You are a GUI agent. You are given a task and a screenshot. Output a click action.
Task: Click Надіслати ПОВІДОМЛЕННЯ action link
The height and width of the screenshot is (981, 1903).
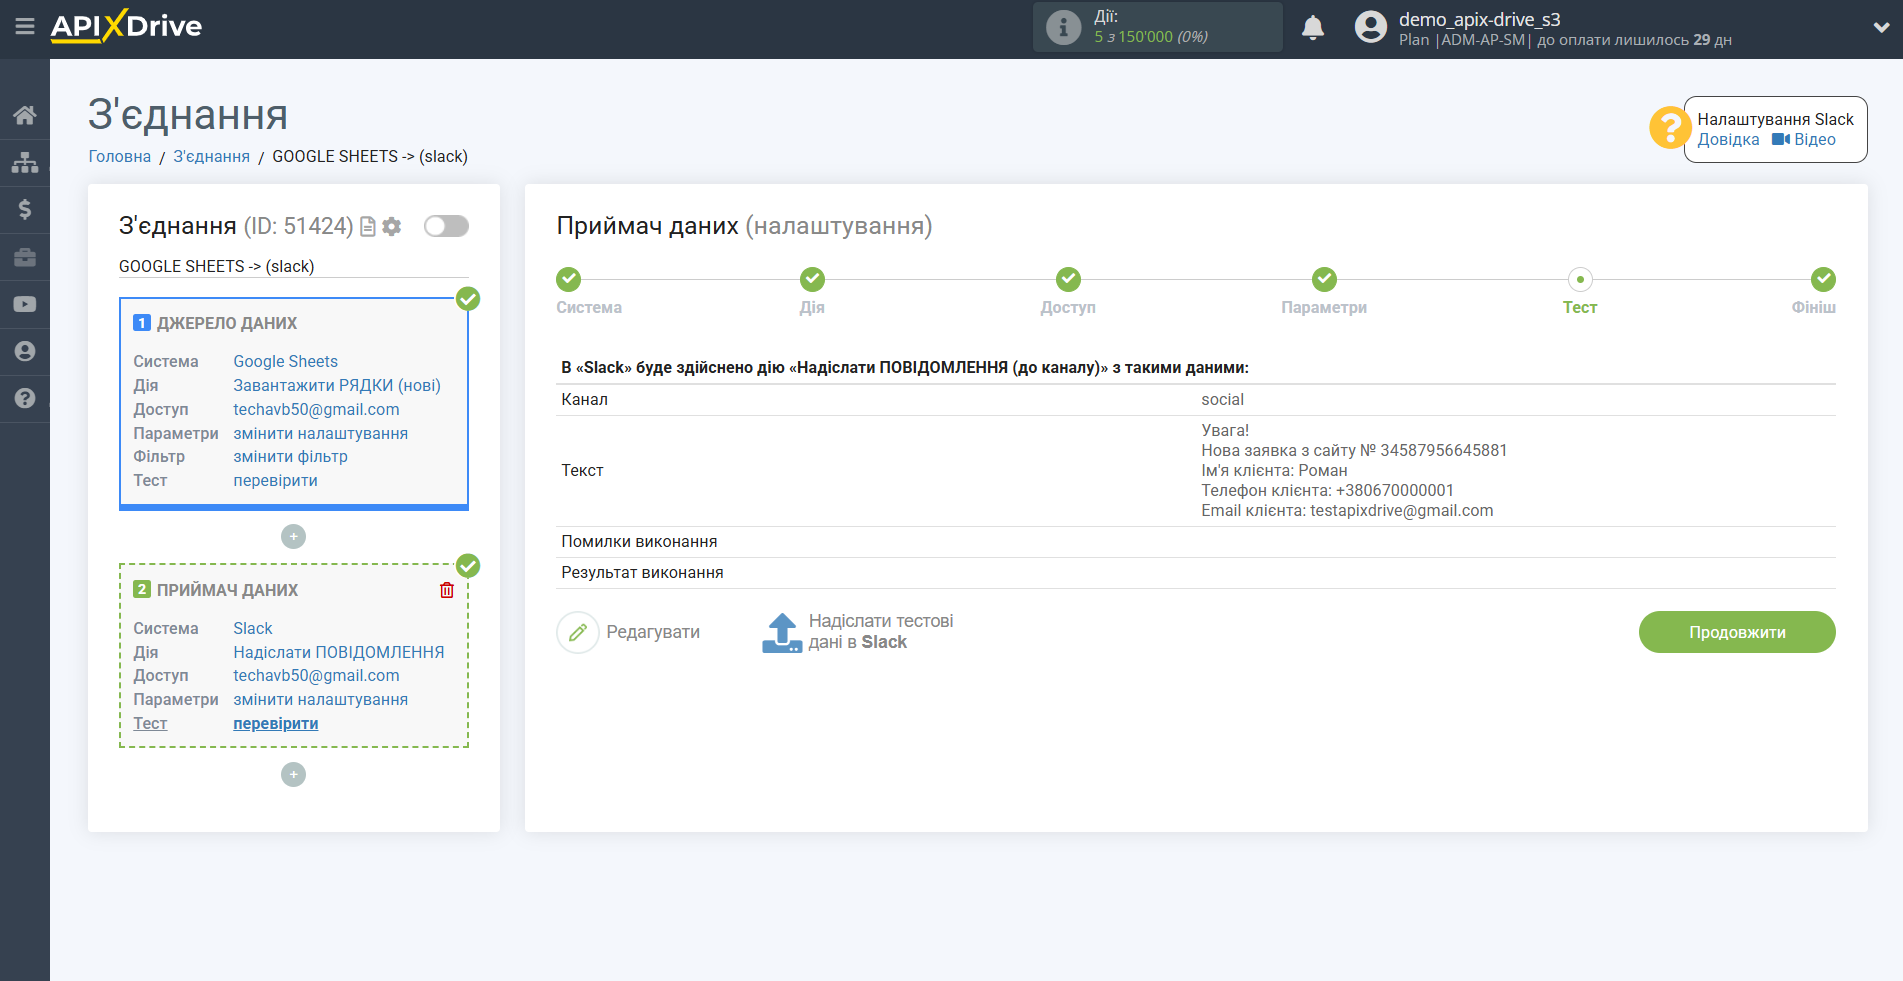tap(338, 652)
